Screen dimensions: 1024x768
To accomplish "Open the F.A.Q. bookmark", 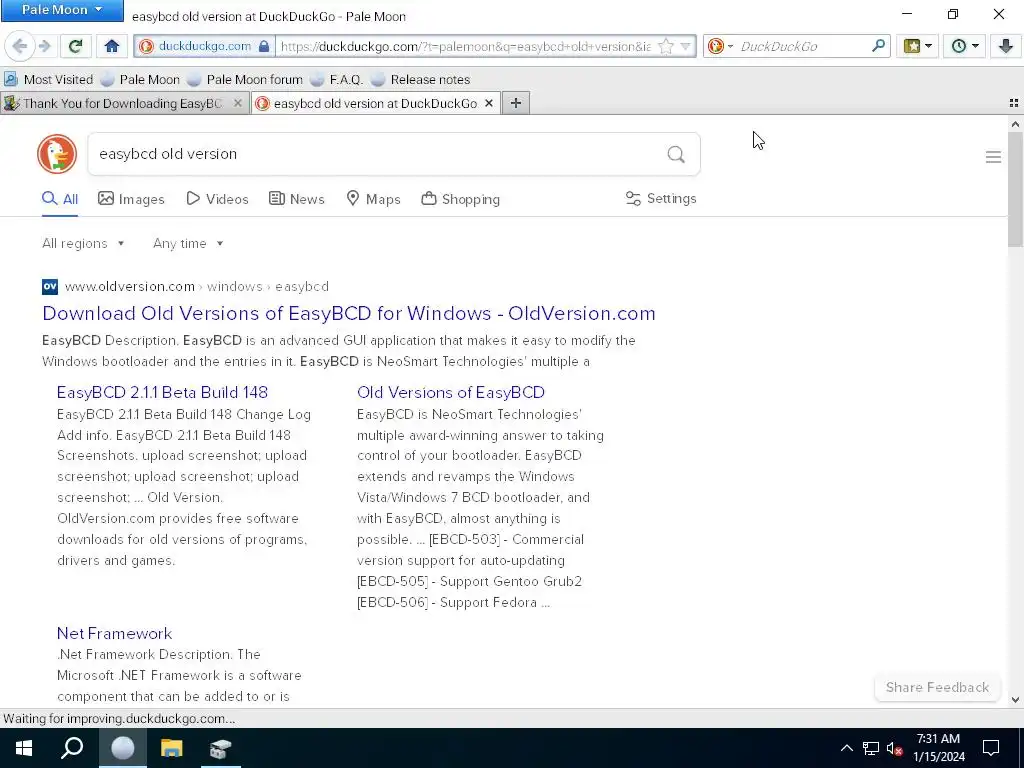I will tap(336, 80).
